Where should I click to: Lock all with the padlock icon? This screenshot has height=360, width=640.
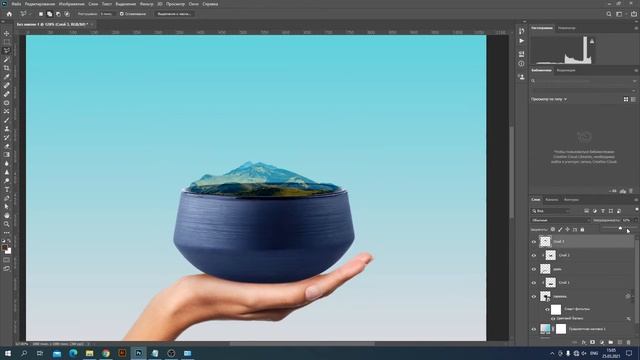[582, 230]
